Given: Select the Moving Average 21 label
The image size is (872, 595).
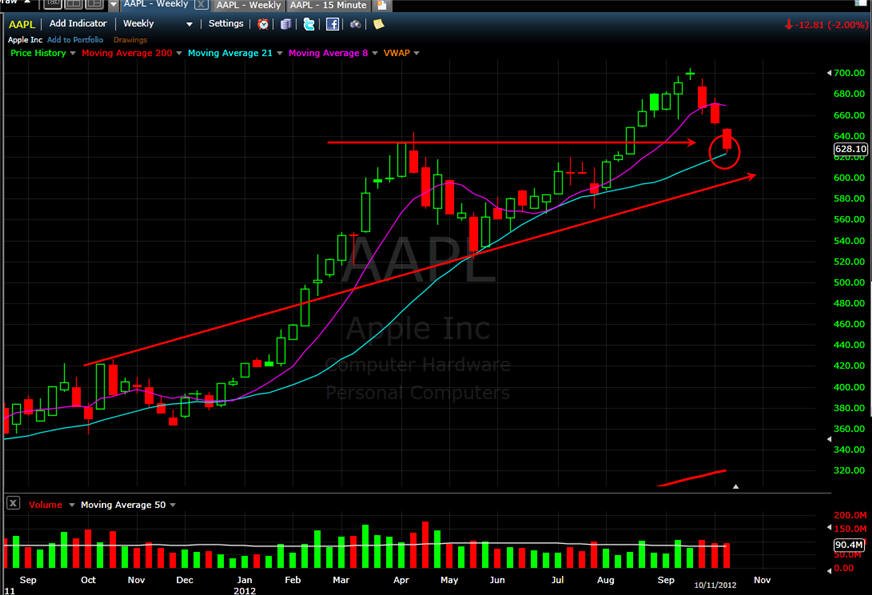Looking at the screenshot, I should (230, 53).
